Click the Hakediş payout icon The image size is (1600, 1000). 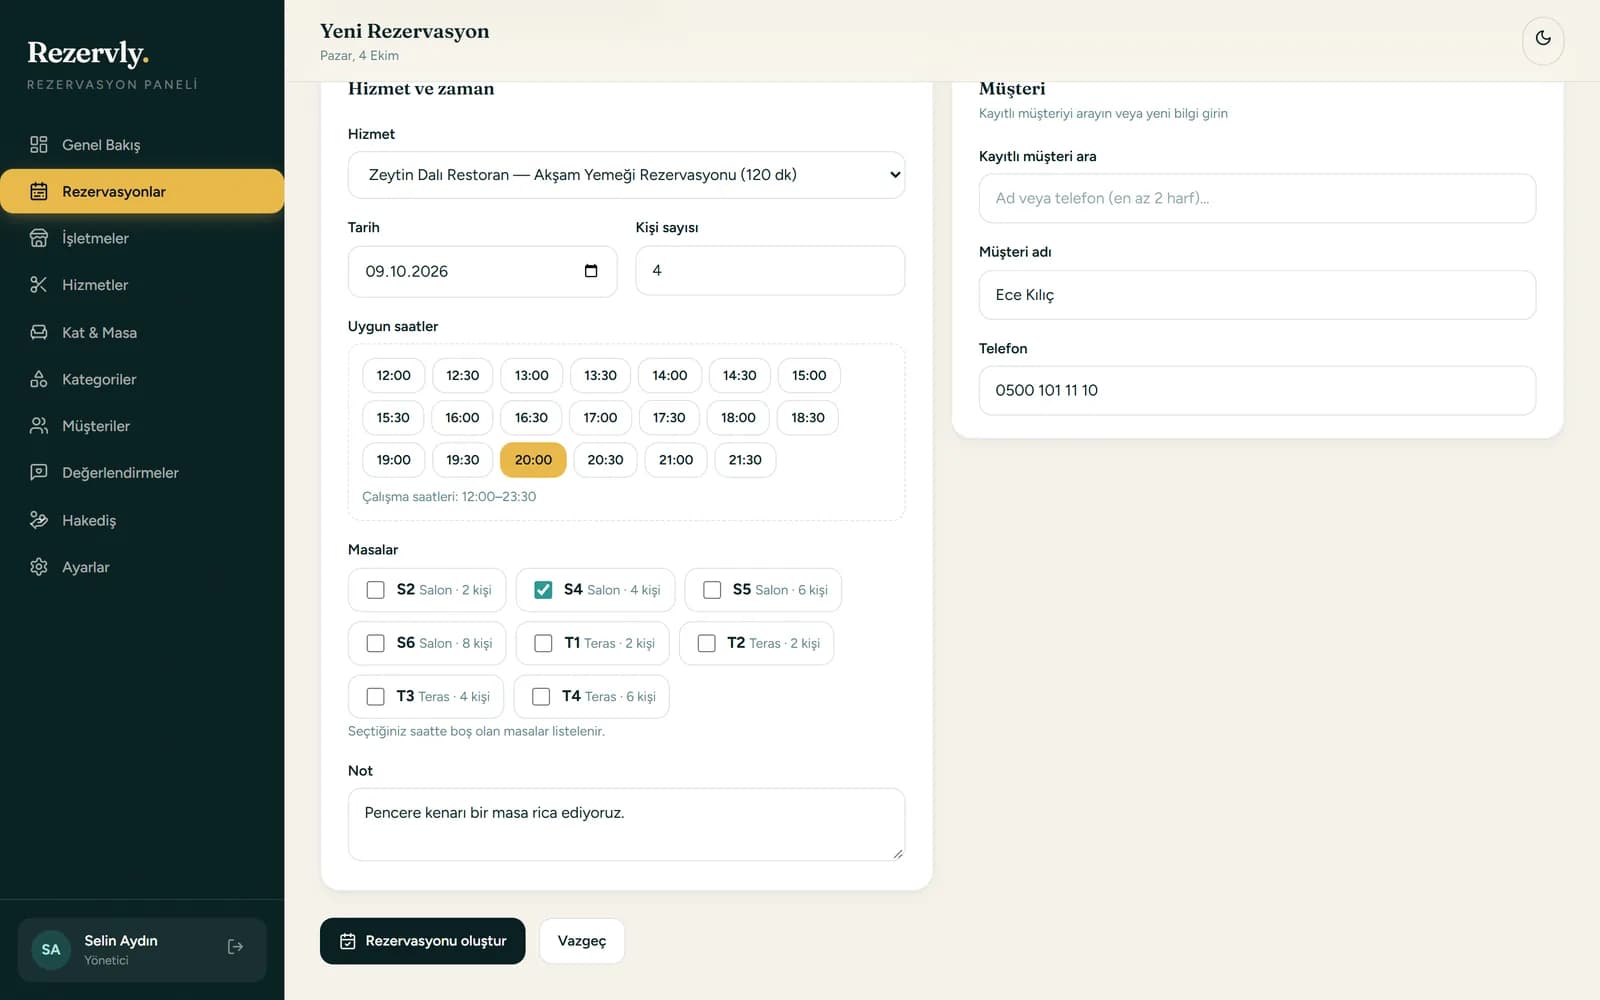click(39, 520)
